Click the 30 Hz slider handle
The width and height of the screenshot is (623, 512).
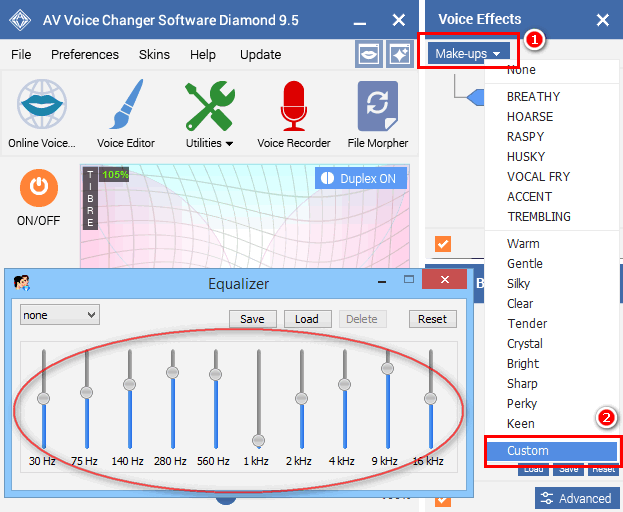click(x=44, y=398)
